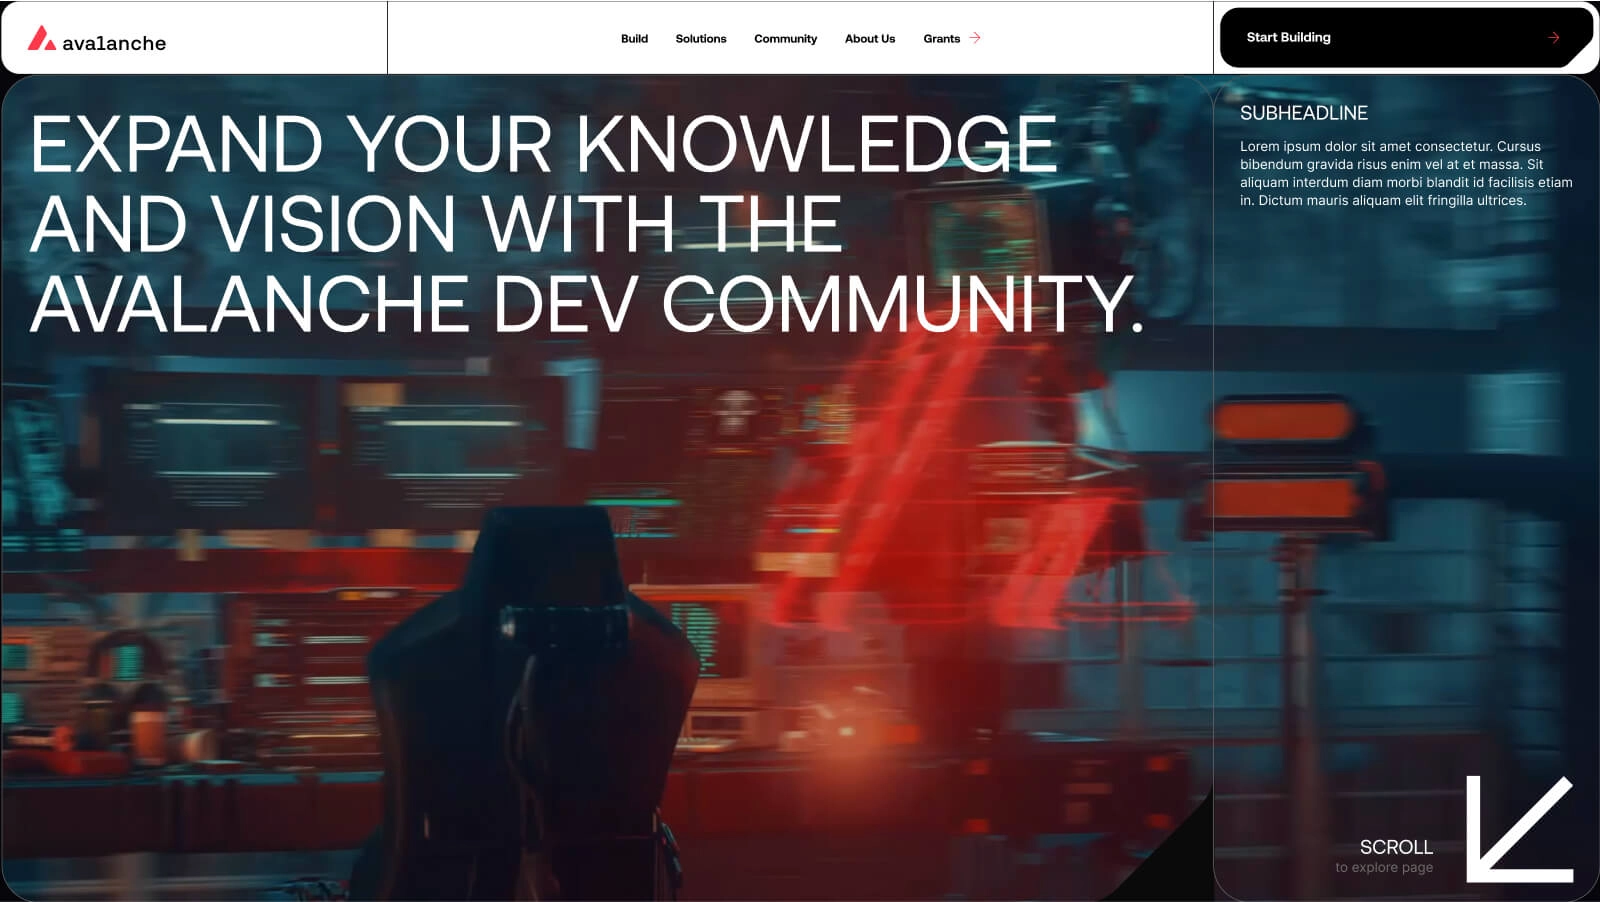Open the Solutions menu item
The image size is (1600, 902).
[x=700, y=39]
